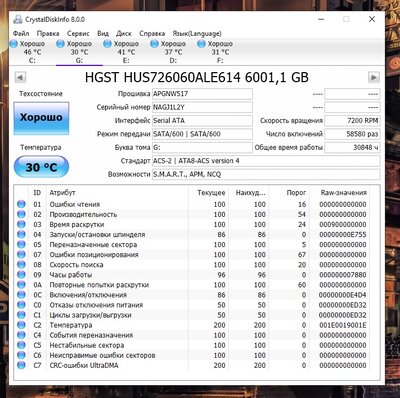Open the Диск menu
The image size is (400, 398).
coord(124,34)
